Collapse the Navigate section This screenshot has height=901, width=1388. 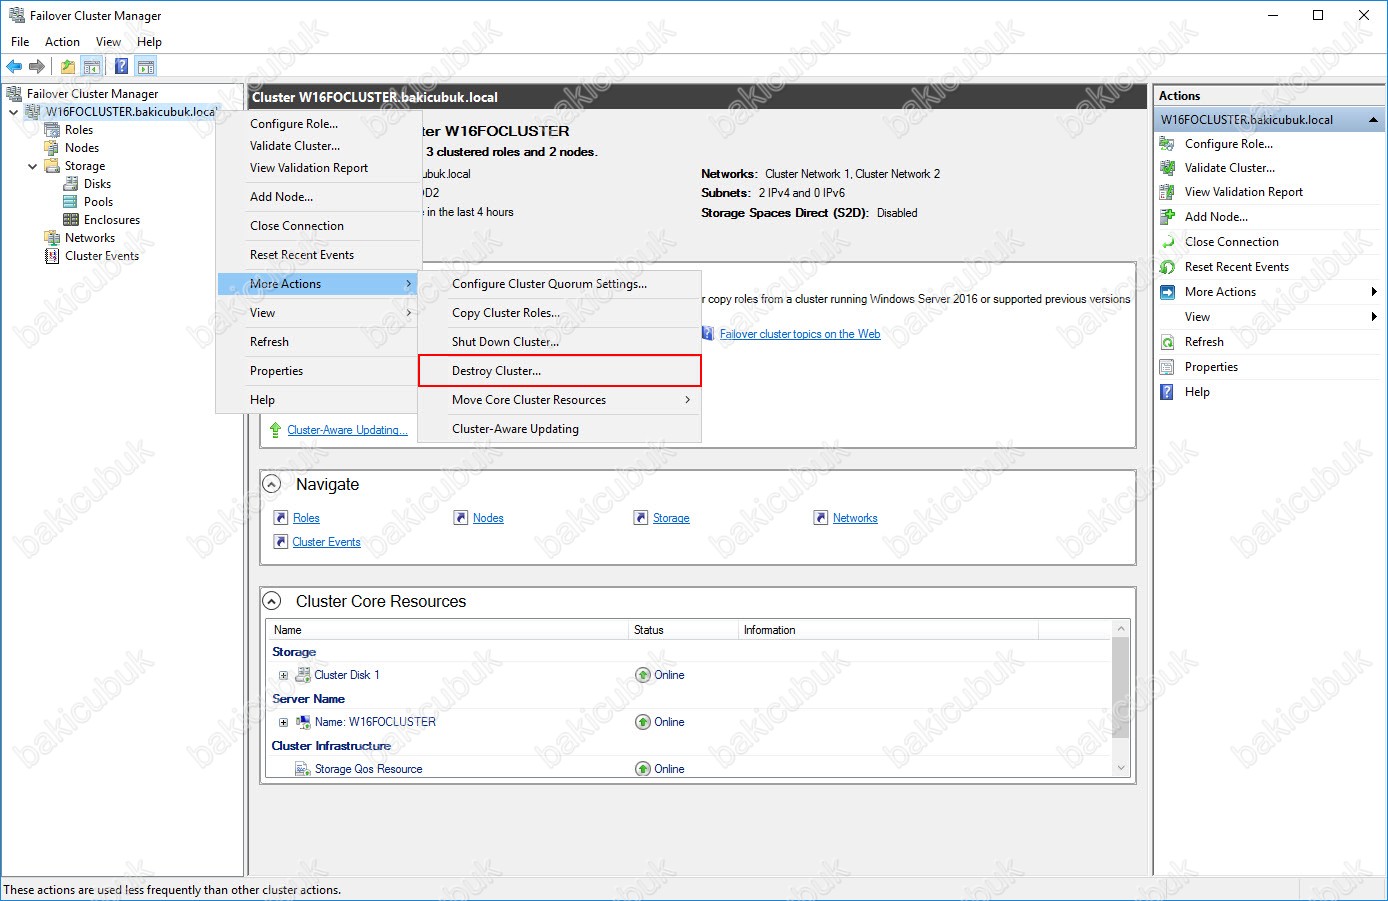pos(271,484)
